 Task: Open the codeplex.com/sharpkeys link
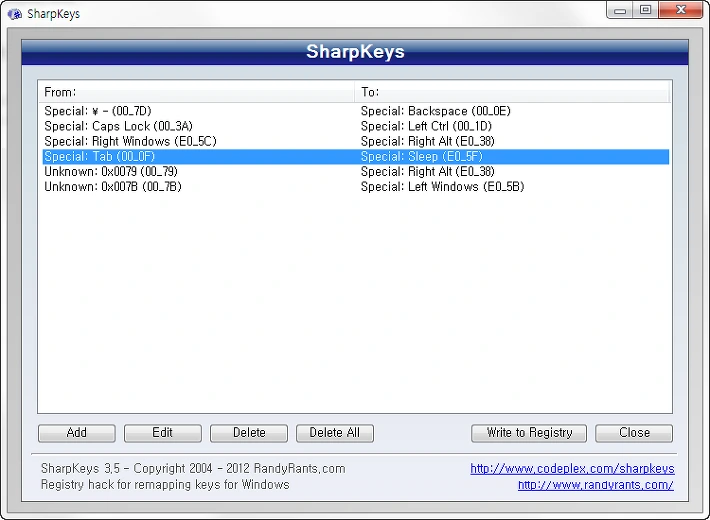click(x=572, y=468)
